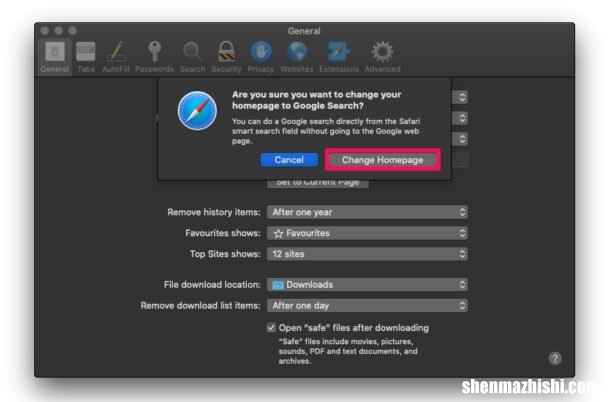The image size is (610, 402).
Task: Click the 'Are you sure' dialog heading
Action: click(316, 100)
